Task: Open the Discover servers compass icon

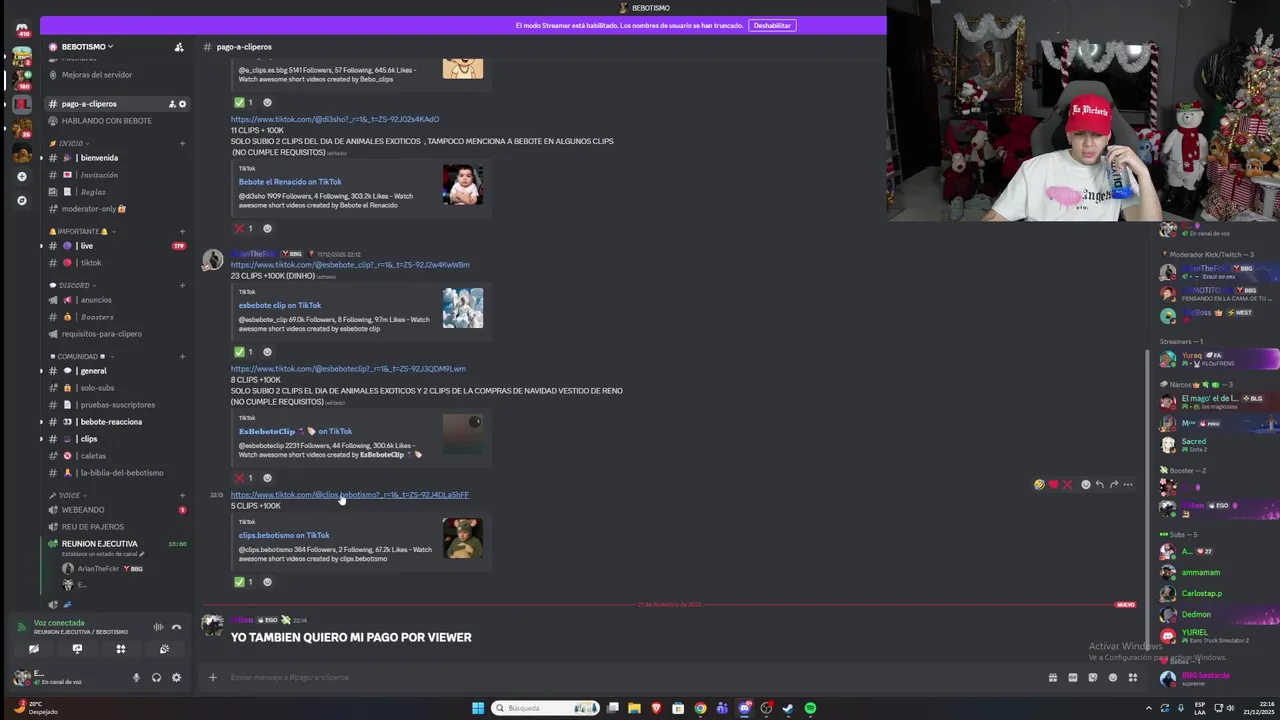Action: click(22, 200)
